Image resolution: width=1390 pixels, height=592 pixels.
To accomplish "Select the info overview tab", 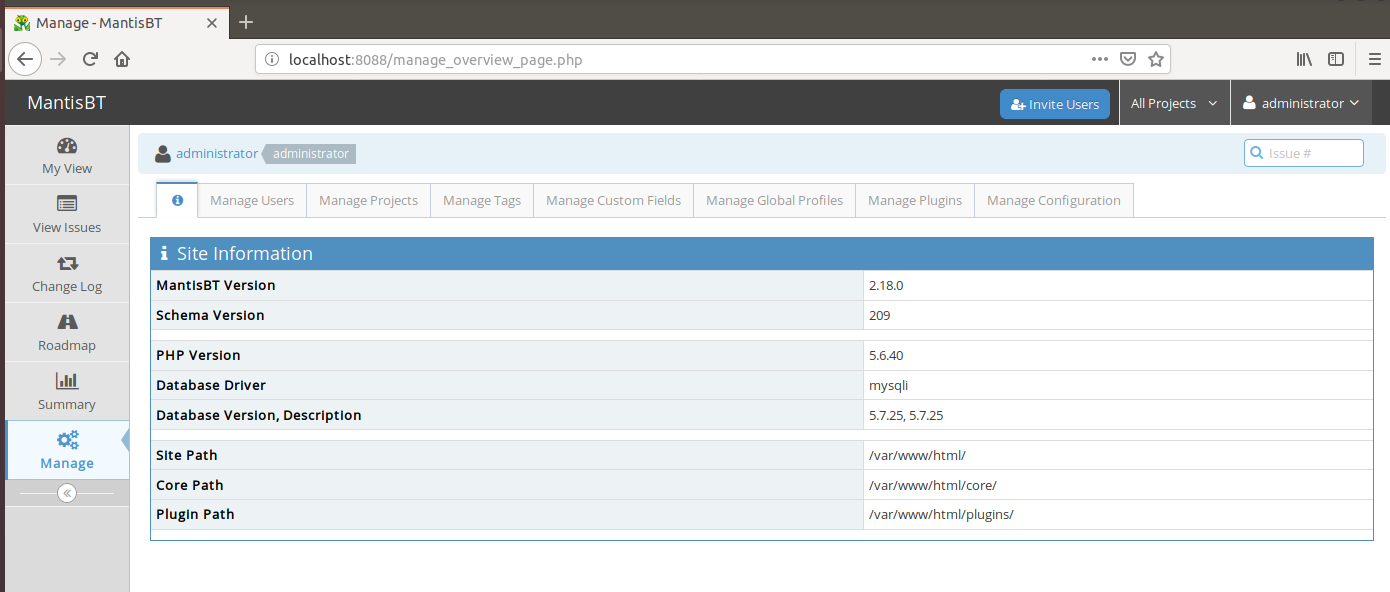I will tap(177, 200).
